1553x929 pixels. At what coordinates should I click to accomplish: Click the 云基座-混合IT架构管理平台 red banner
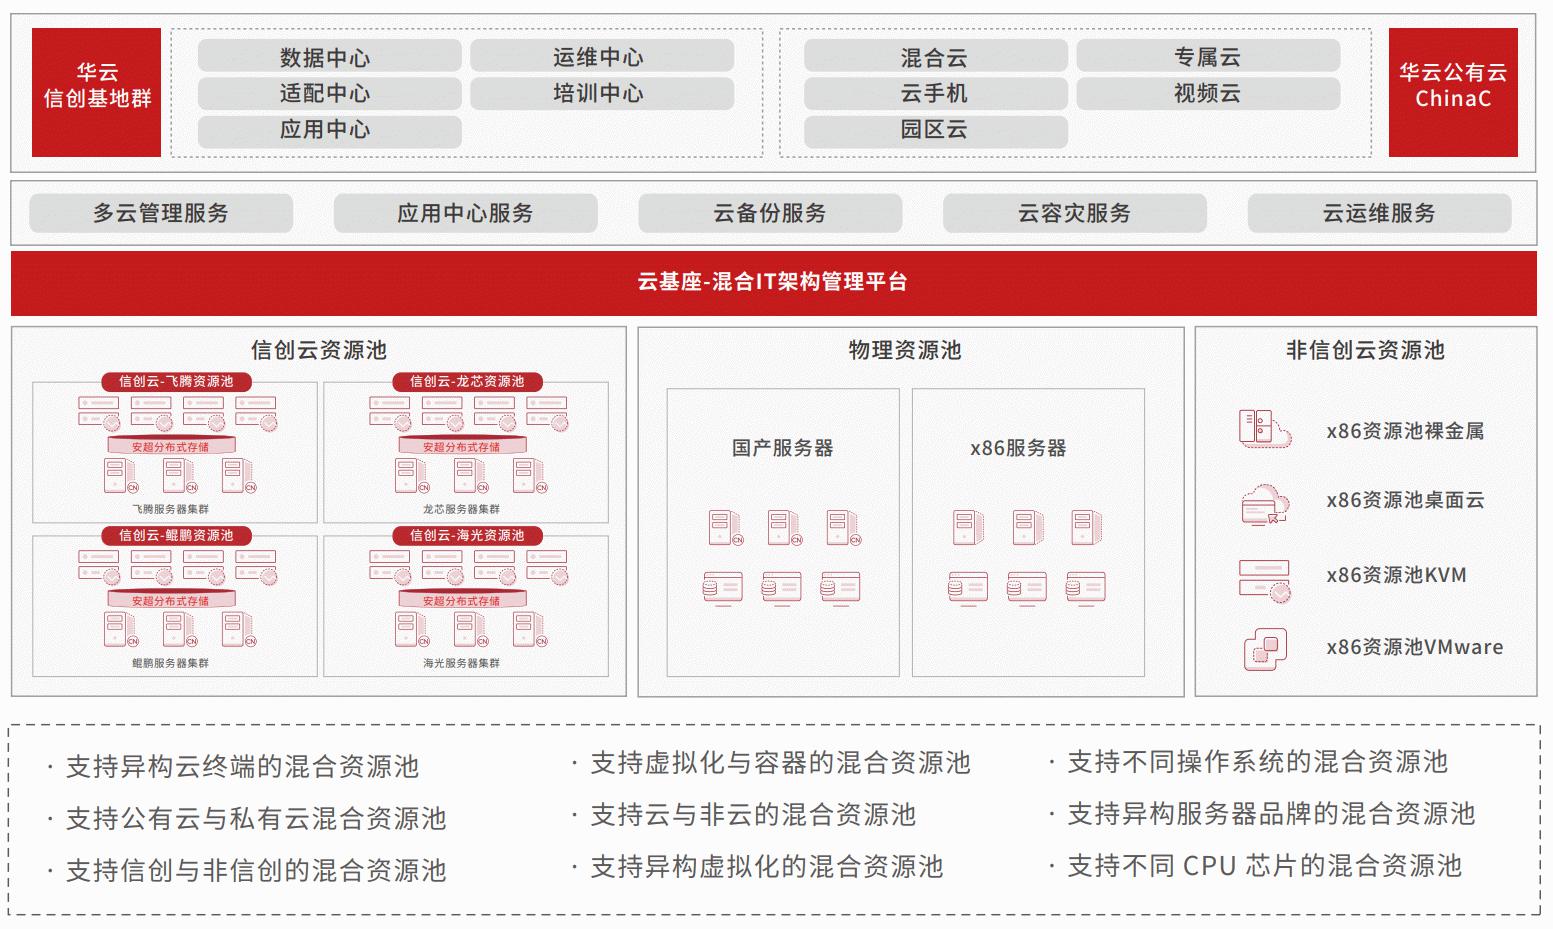tap(773, 283)
